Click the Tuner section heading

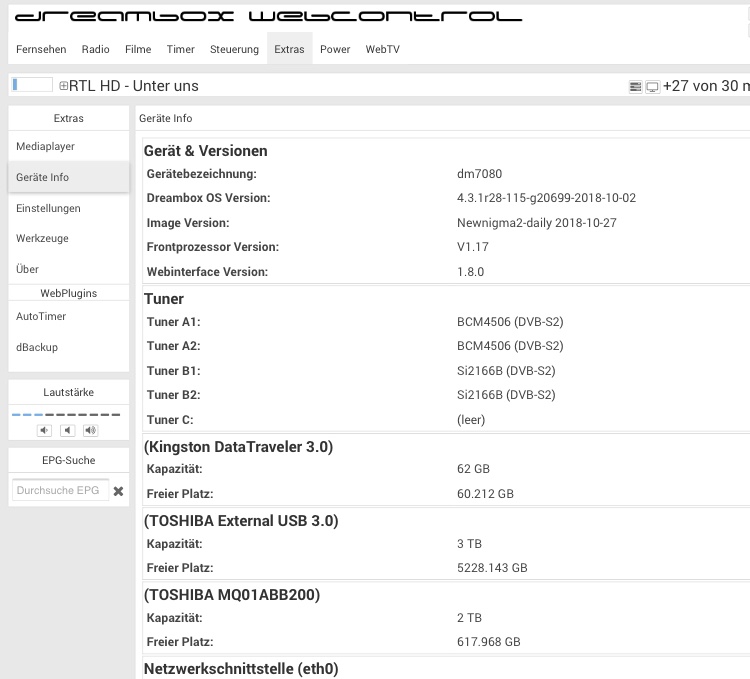164,299
